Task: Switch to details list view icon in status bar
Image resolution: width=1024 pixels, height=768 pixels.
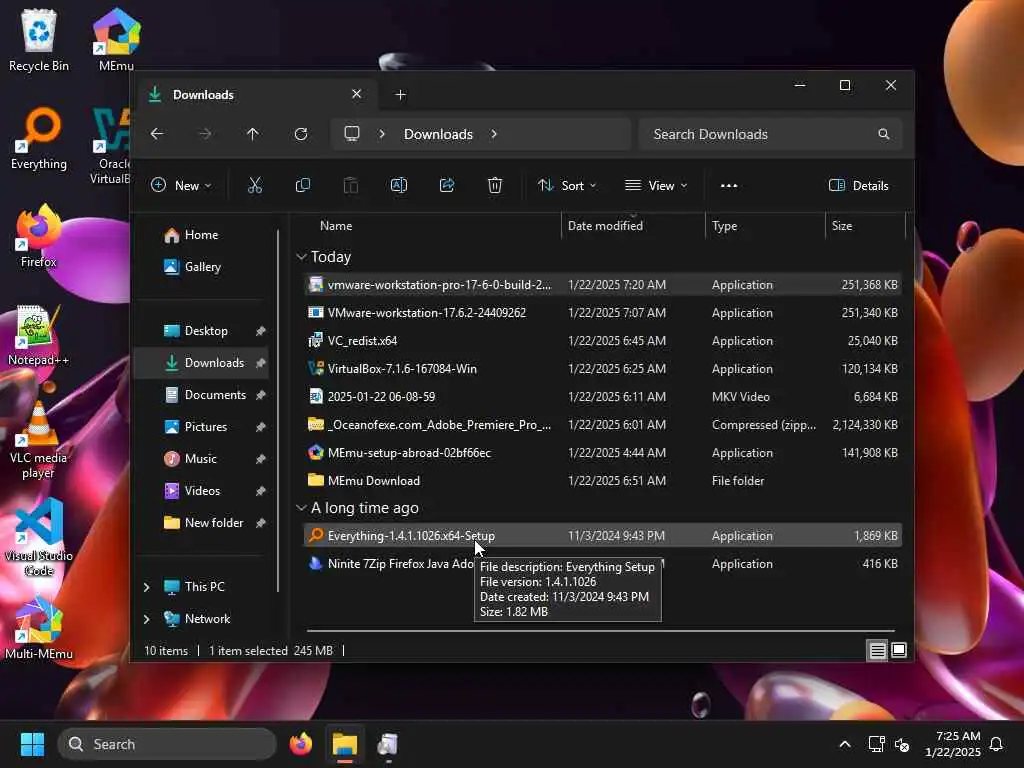Action: [x=877, y=650]
